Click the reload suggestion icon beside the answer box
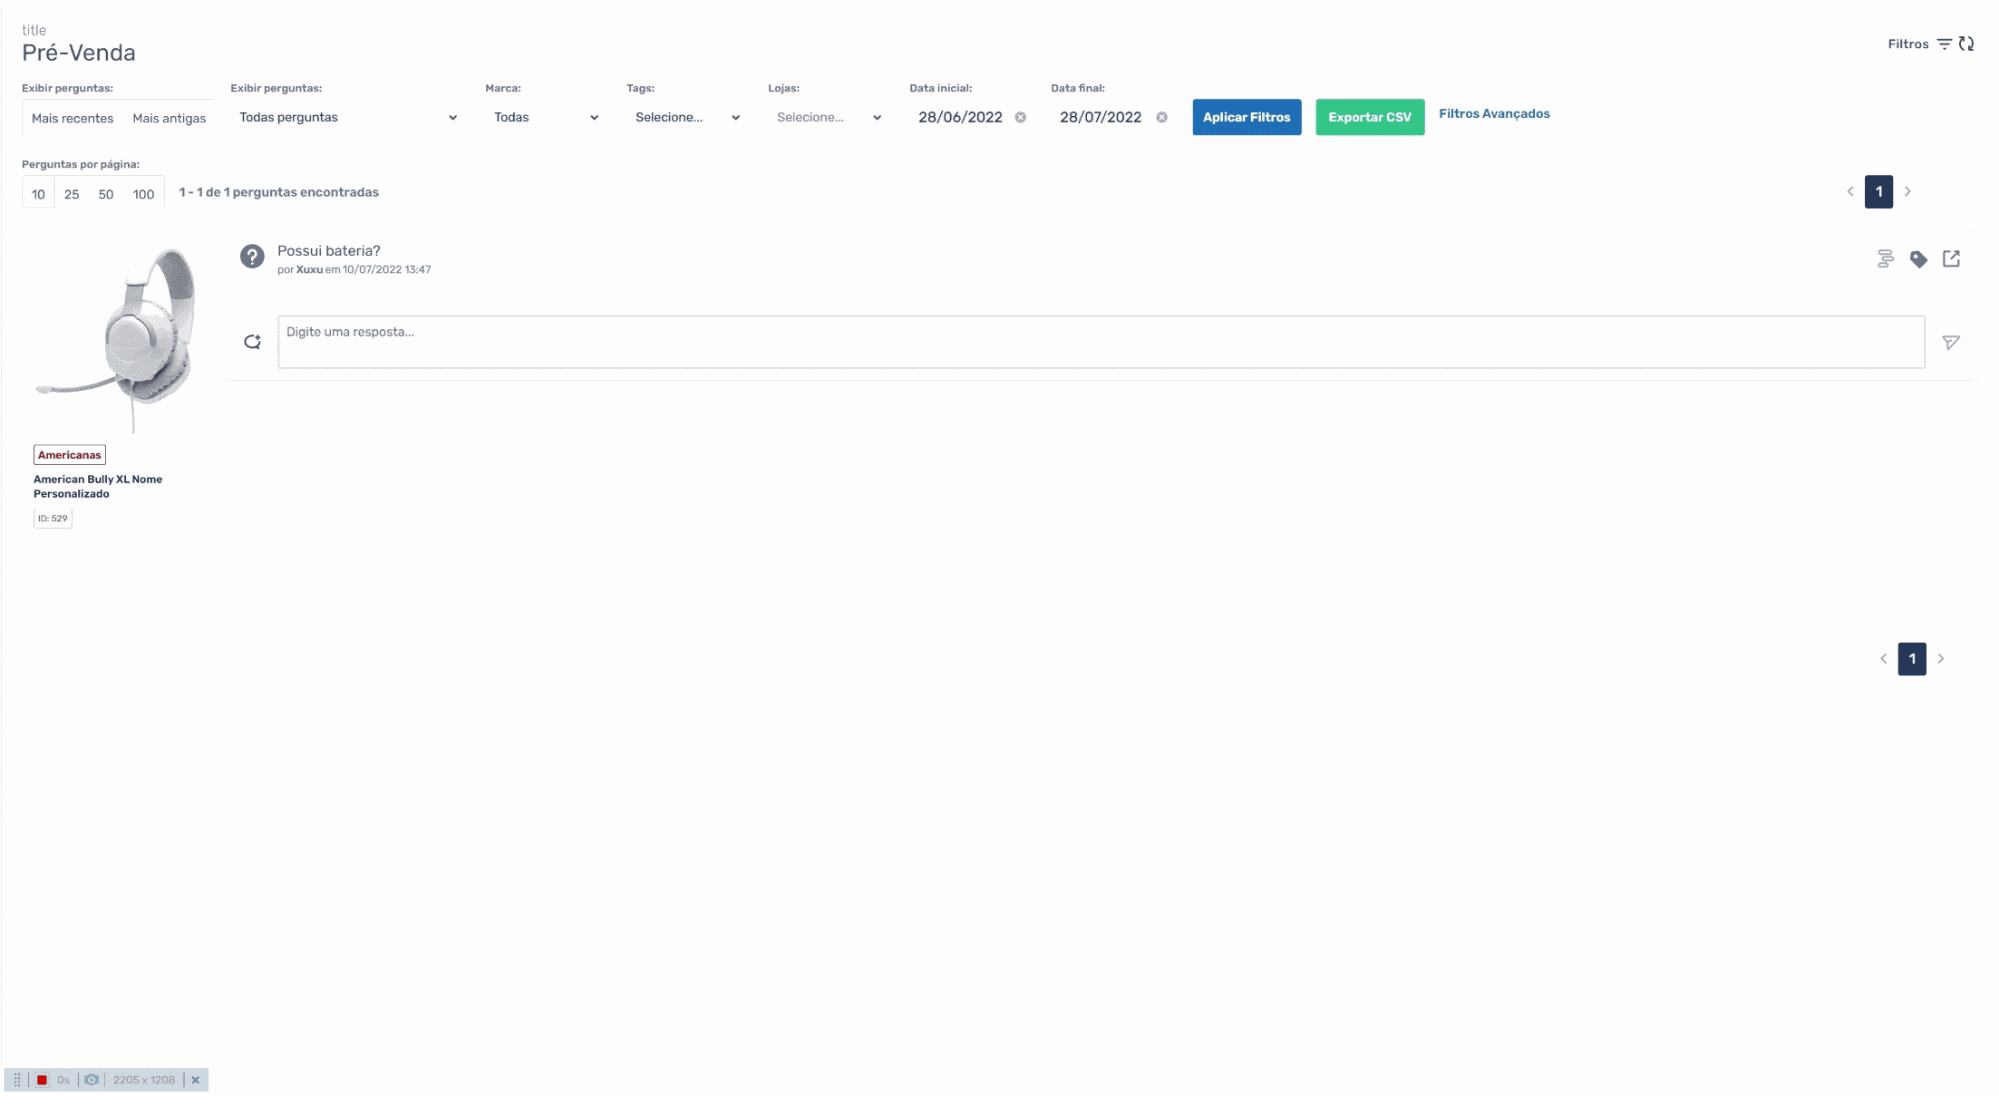 click(252, 342)
